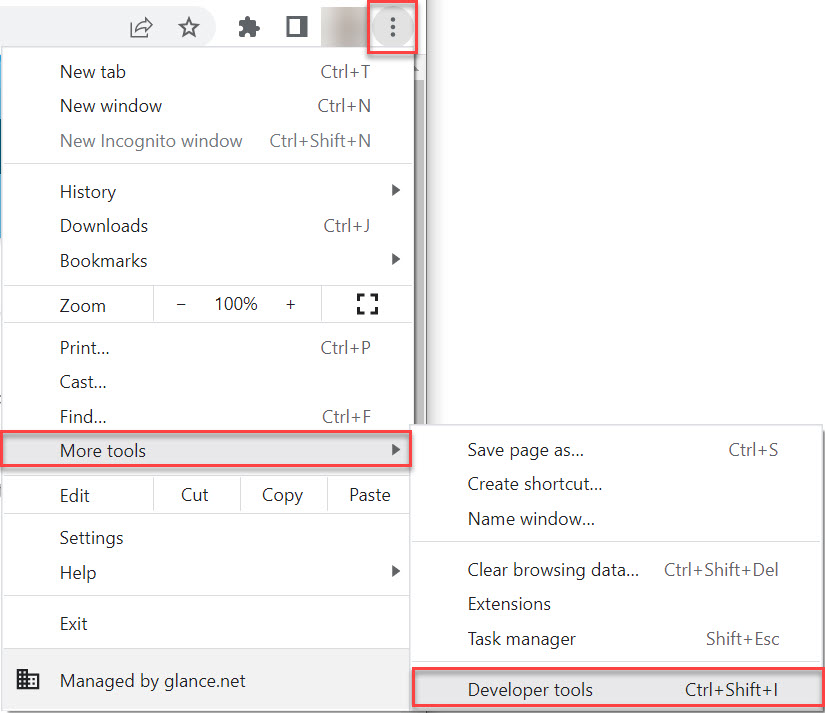This screenshot has height=713, width=825.
Task: Click the share page icon
Action: point(141,28)
